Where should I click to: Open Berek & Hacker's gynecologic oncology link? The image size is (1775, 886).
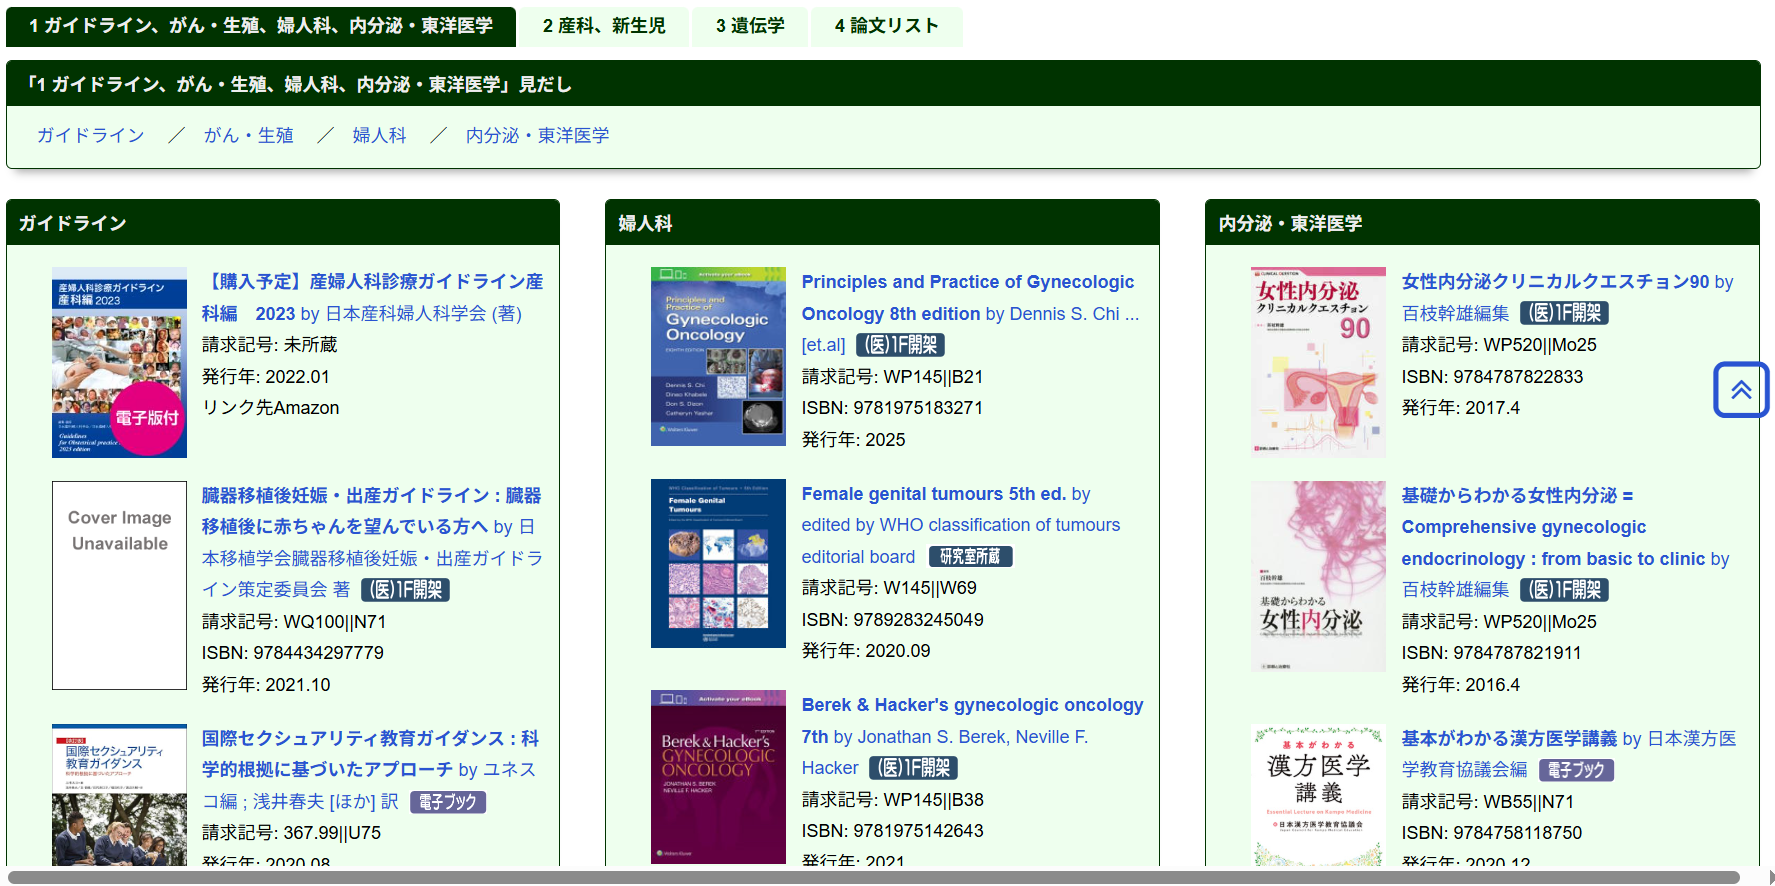click(972, 736)
